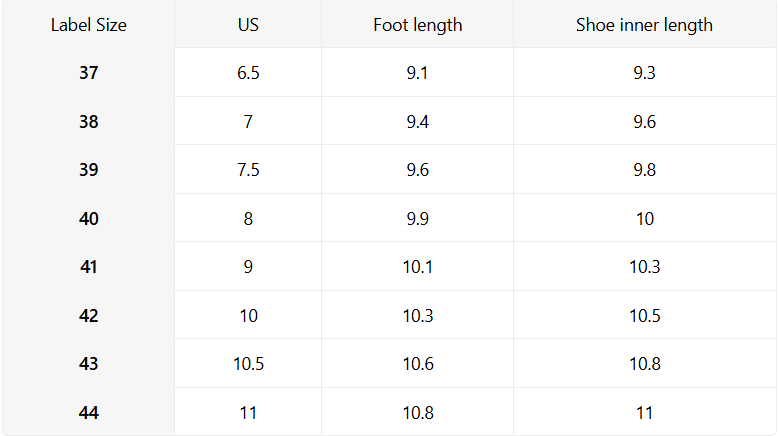Image resolution: width=778 pixels, height=436 pixels.
Task: Select label size 38 cell
Action: click(89, 122)
